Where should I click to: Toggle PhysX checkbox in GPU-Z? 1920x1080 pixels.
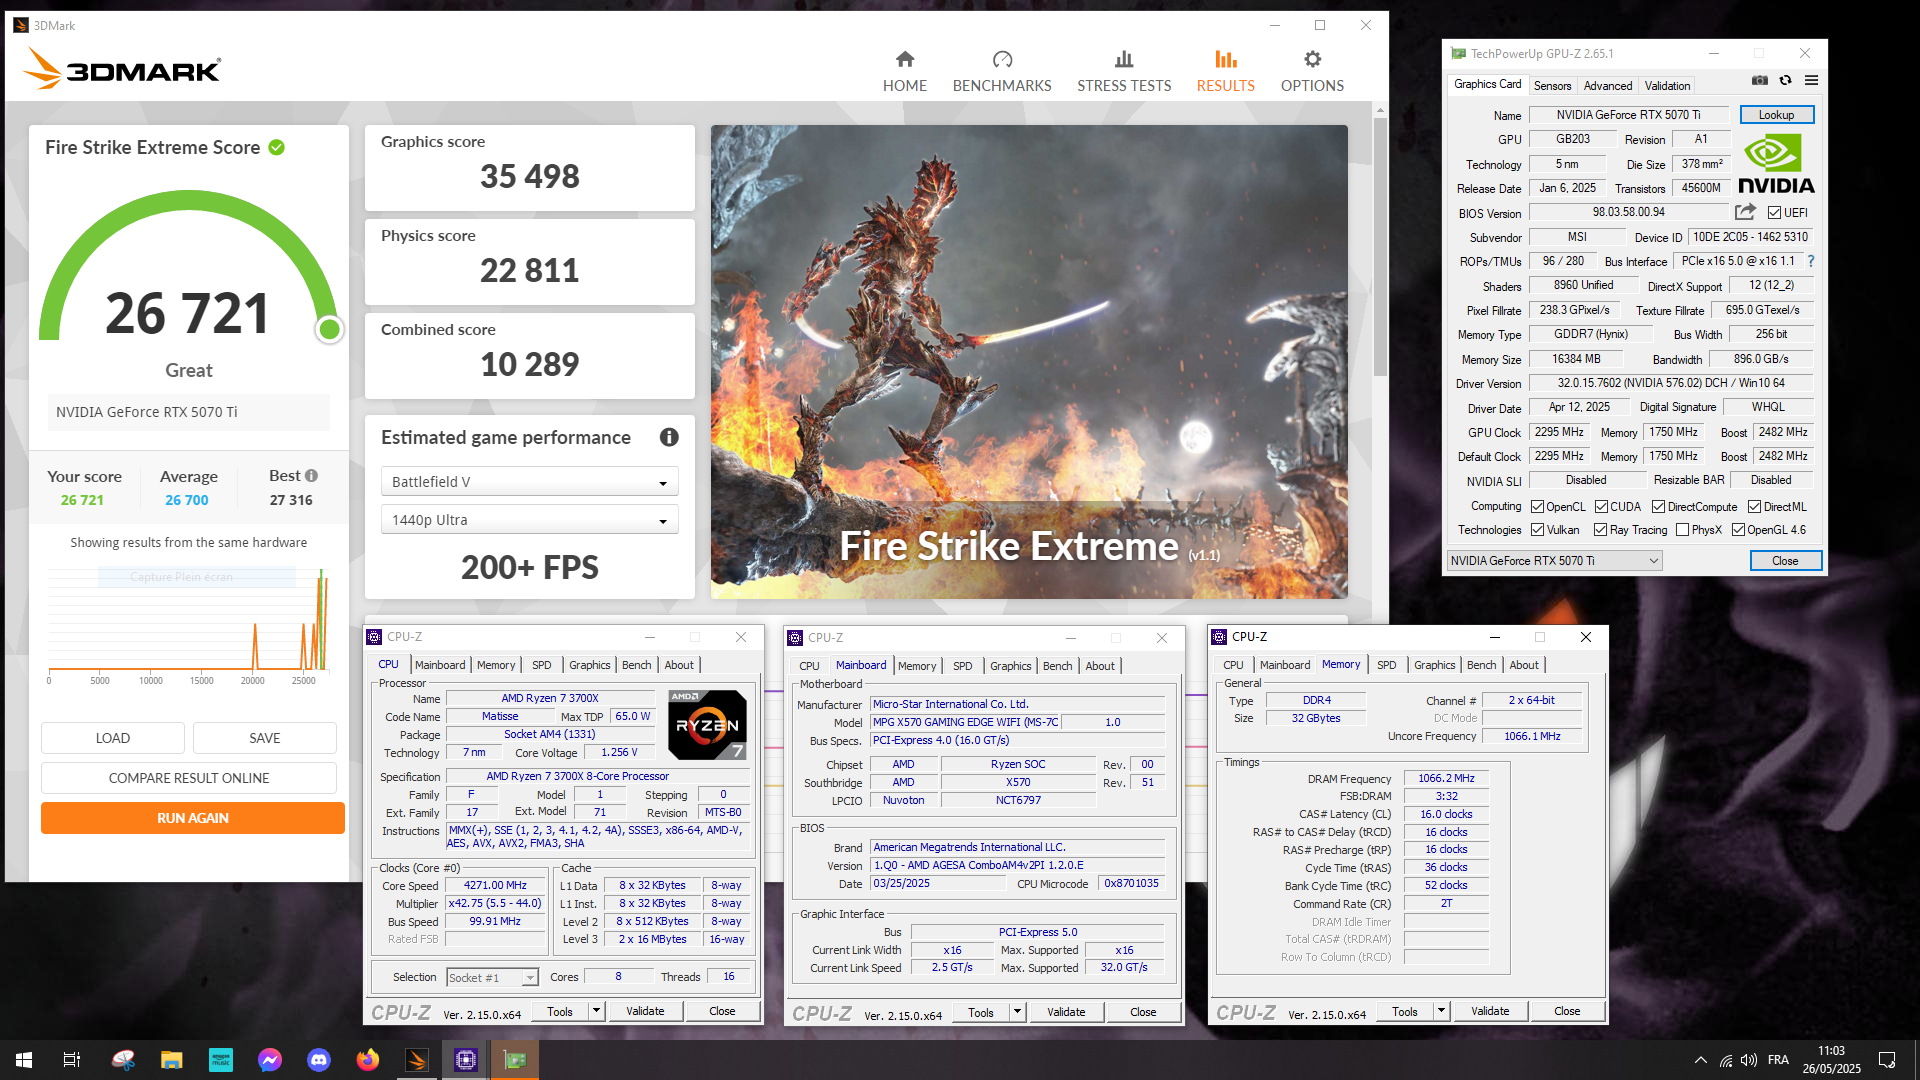pyautogui.click(x=1682, y=530)
